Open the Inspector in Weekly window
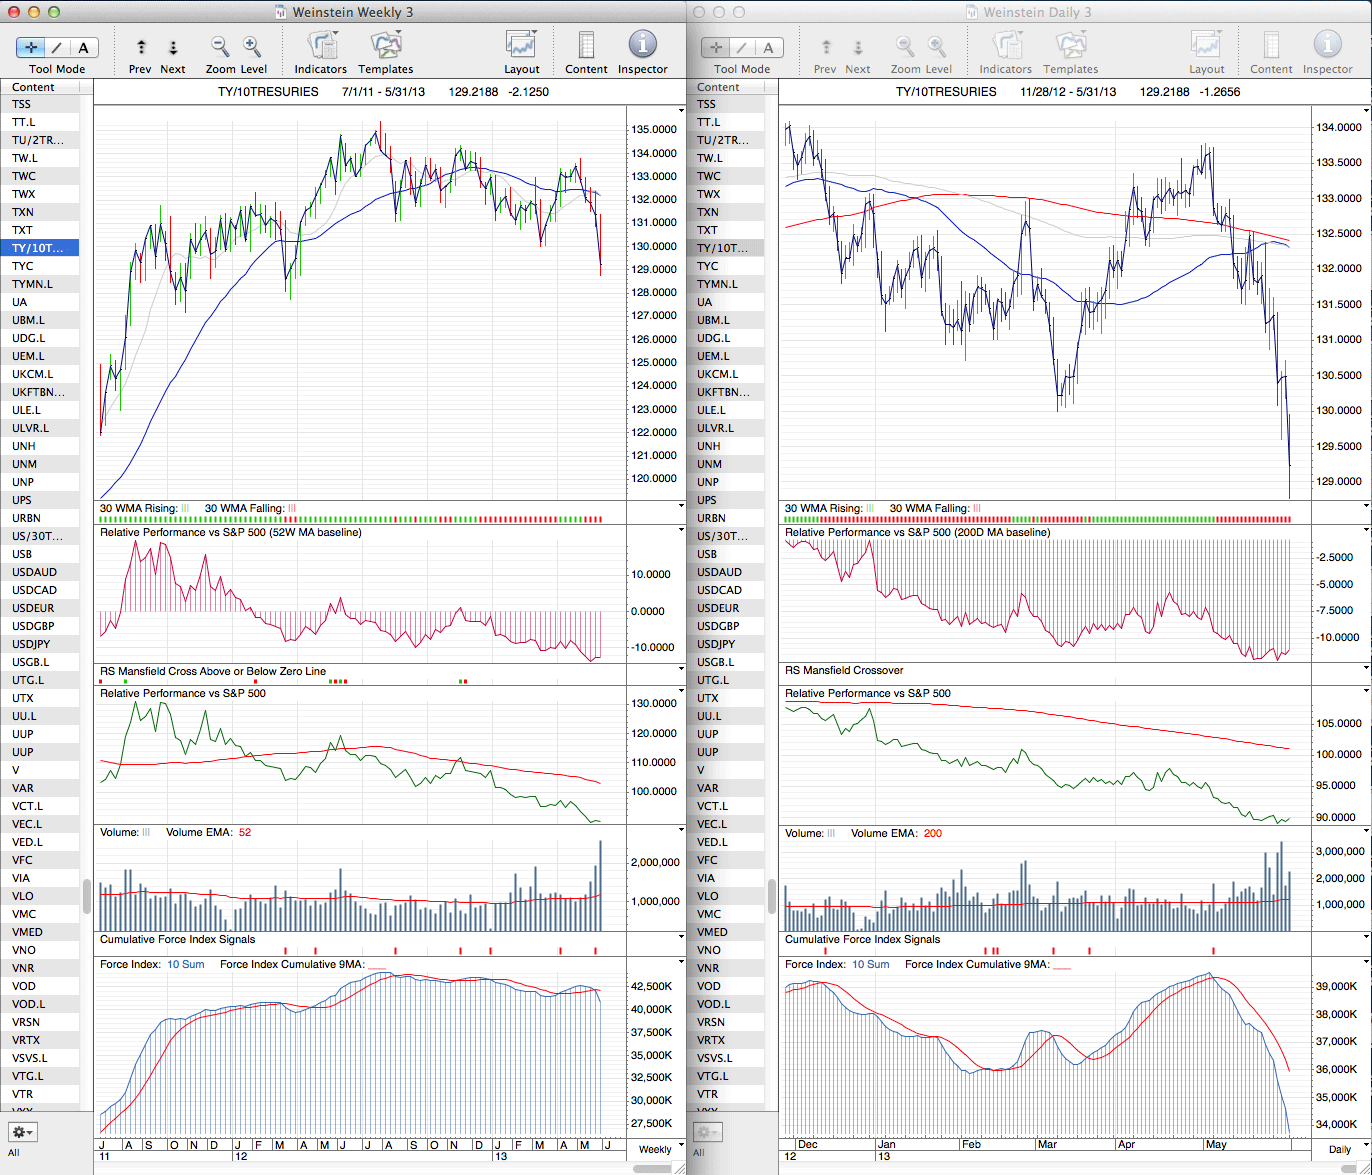This screenshot has height=1175, width=1372. pos(642,47)
